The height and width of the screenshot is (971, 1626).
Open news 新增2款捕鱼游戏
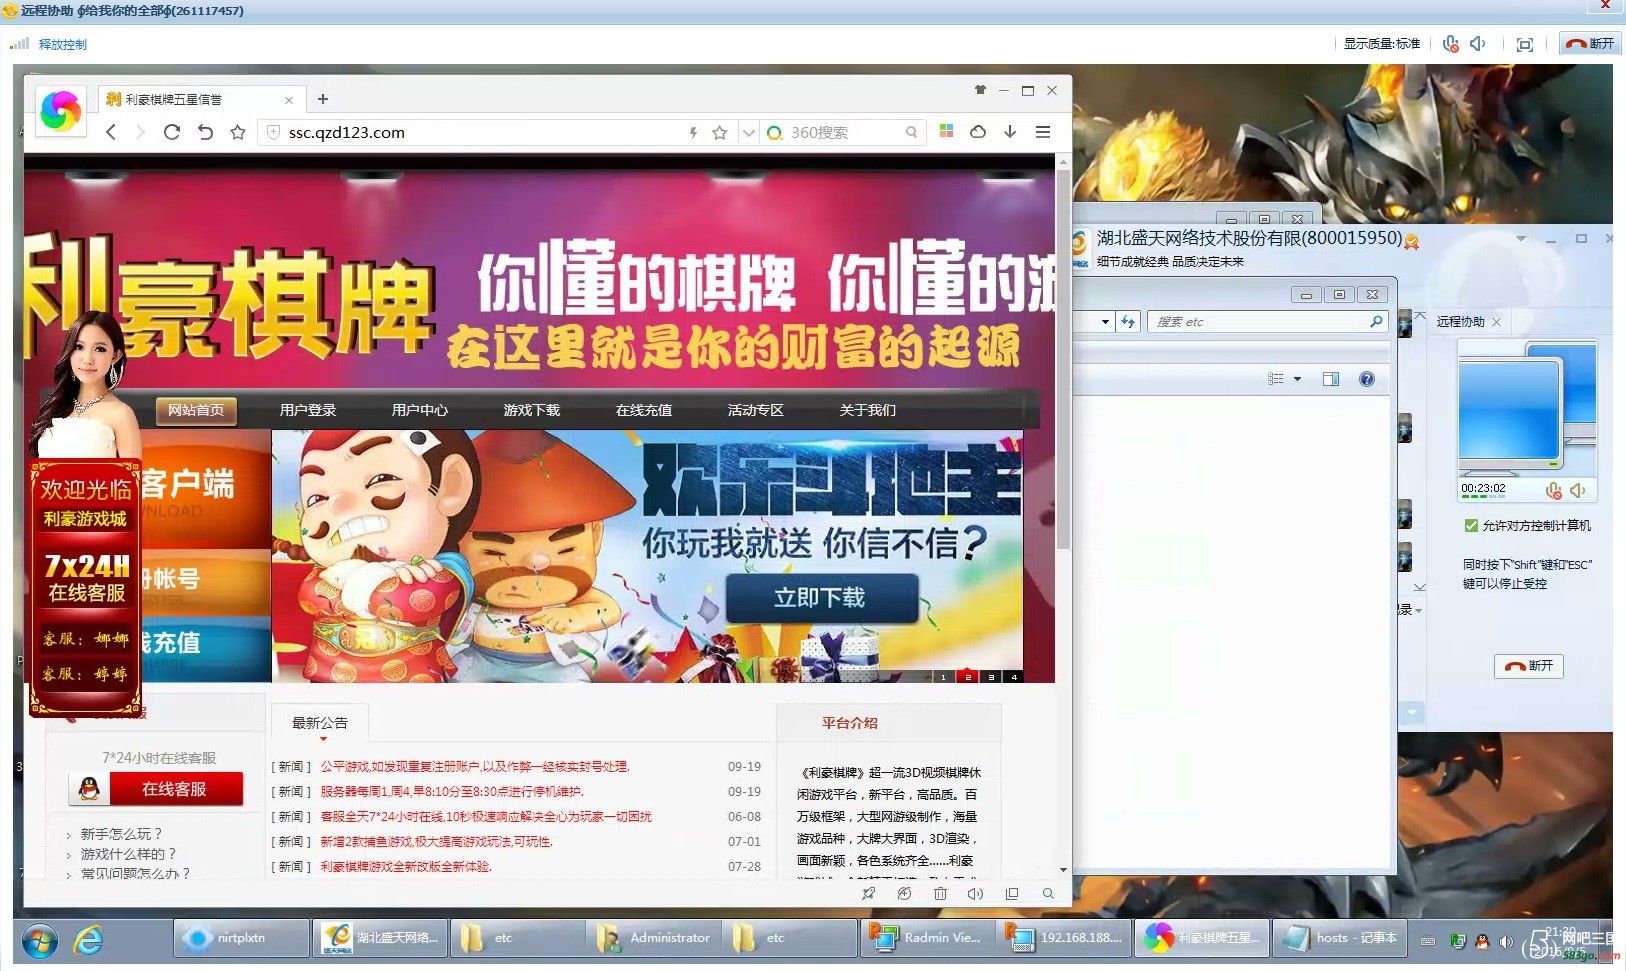[x=436, y=842]
